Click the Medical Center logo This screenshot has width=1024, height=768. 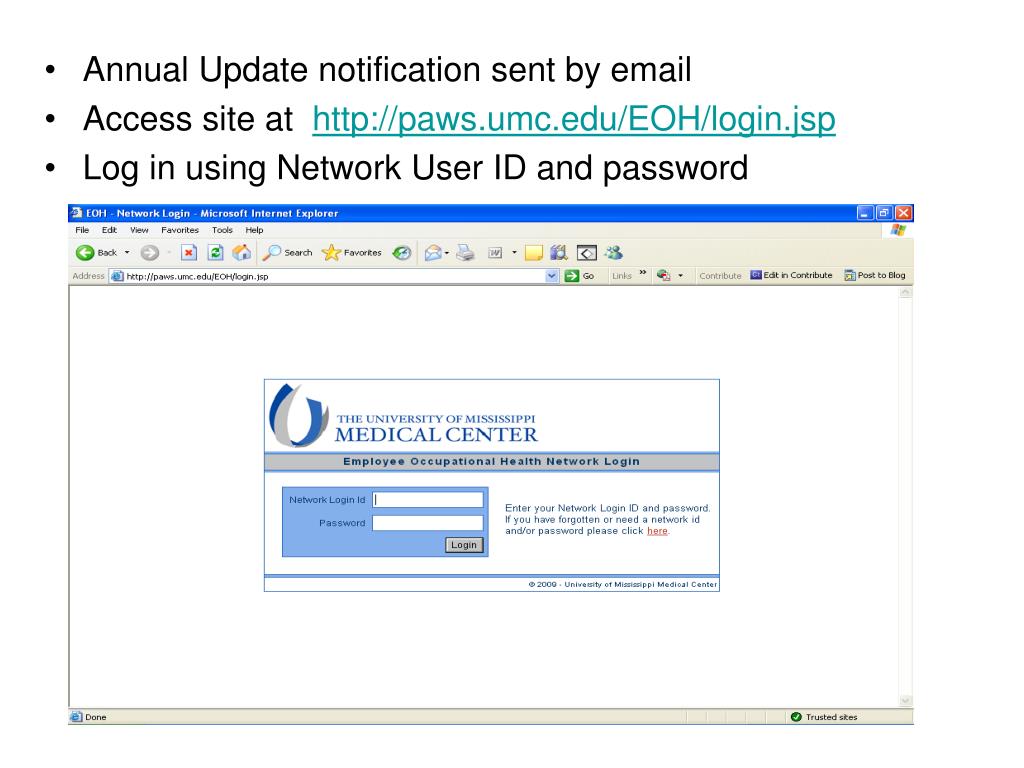click(404, 416)
